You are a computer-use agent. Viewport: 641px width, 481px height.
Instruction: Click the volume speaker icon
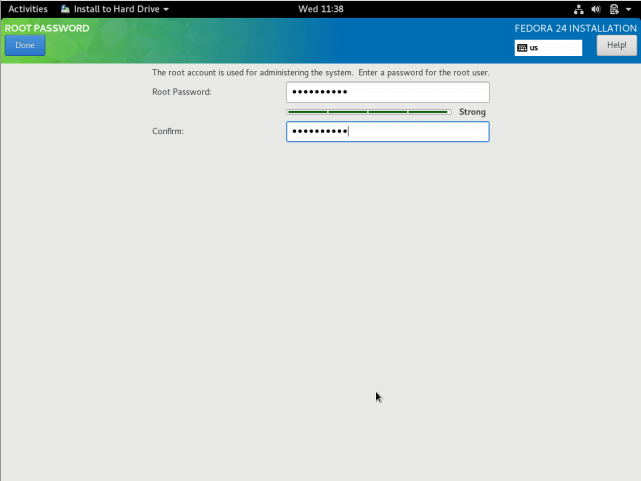[596, 9]
